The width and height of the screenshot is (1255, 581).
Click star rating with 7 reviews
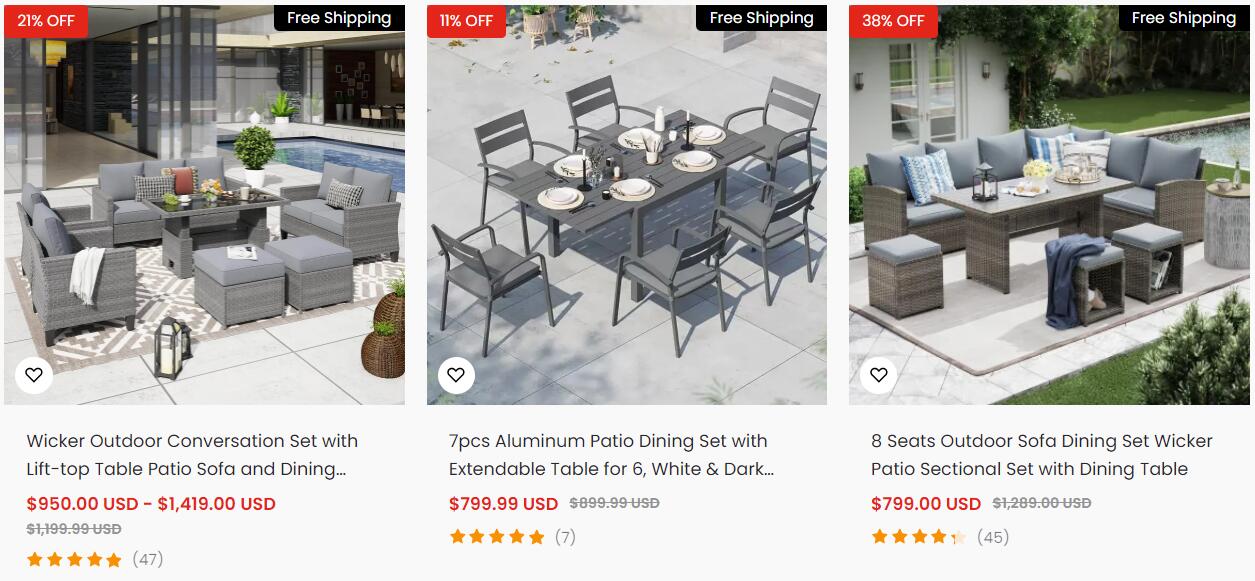coord(497,537)
